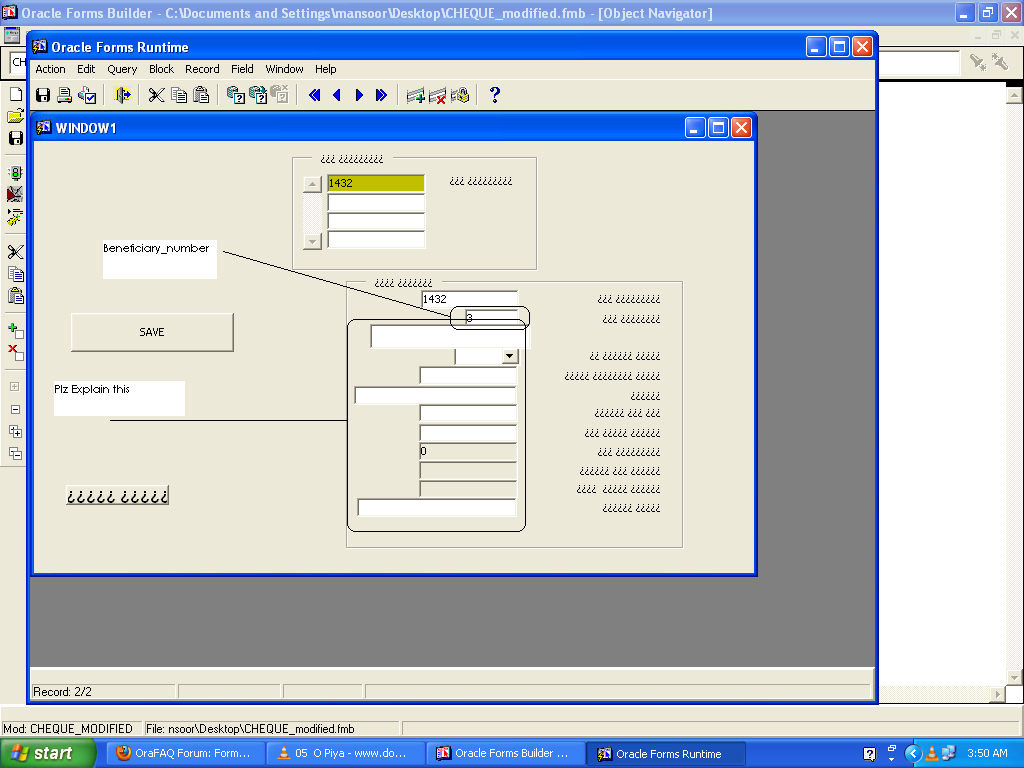Viewport: 1024px width, 768px height.
Task: Open the Help menu
Action: [325, 69]
